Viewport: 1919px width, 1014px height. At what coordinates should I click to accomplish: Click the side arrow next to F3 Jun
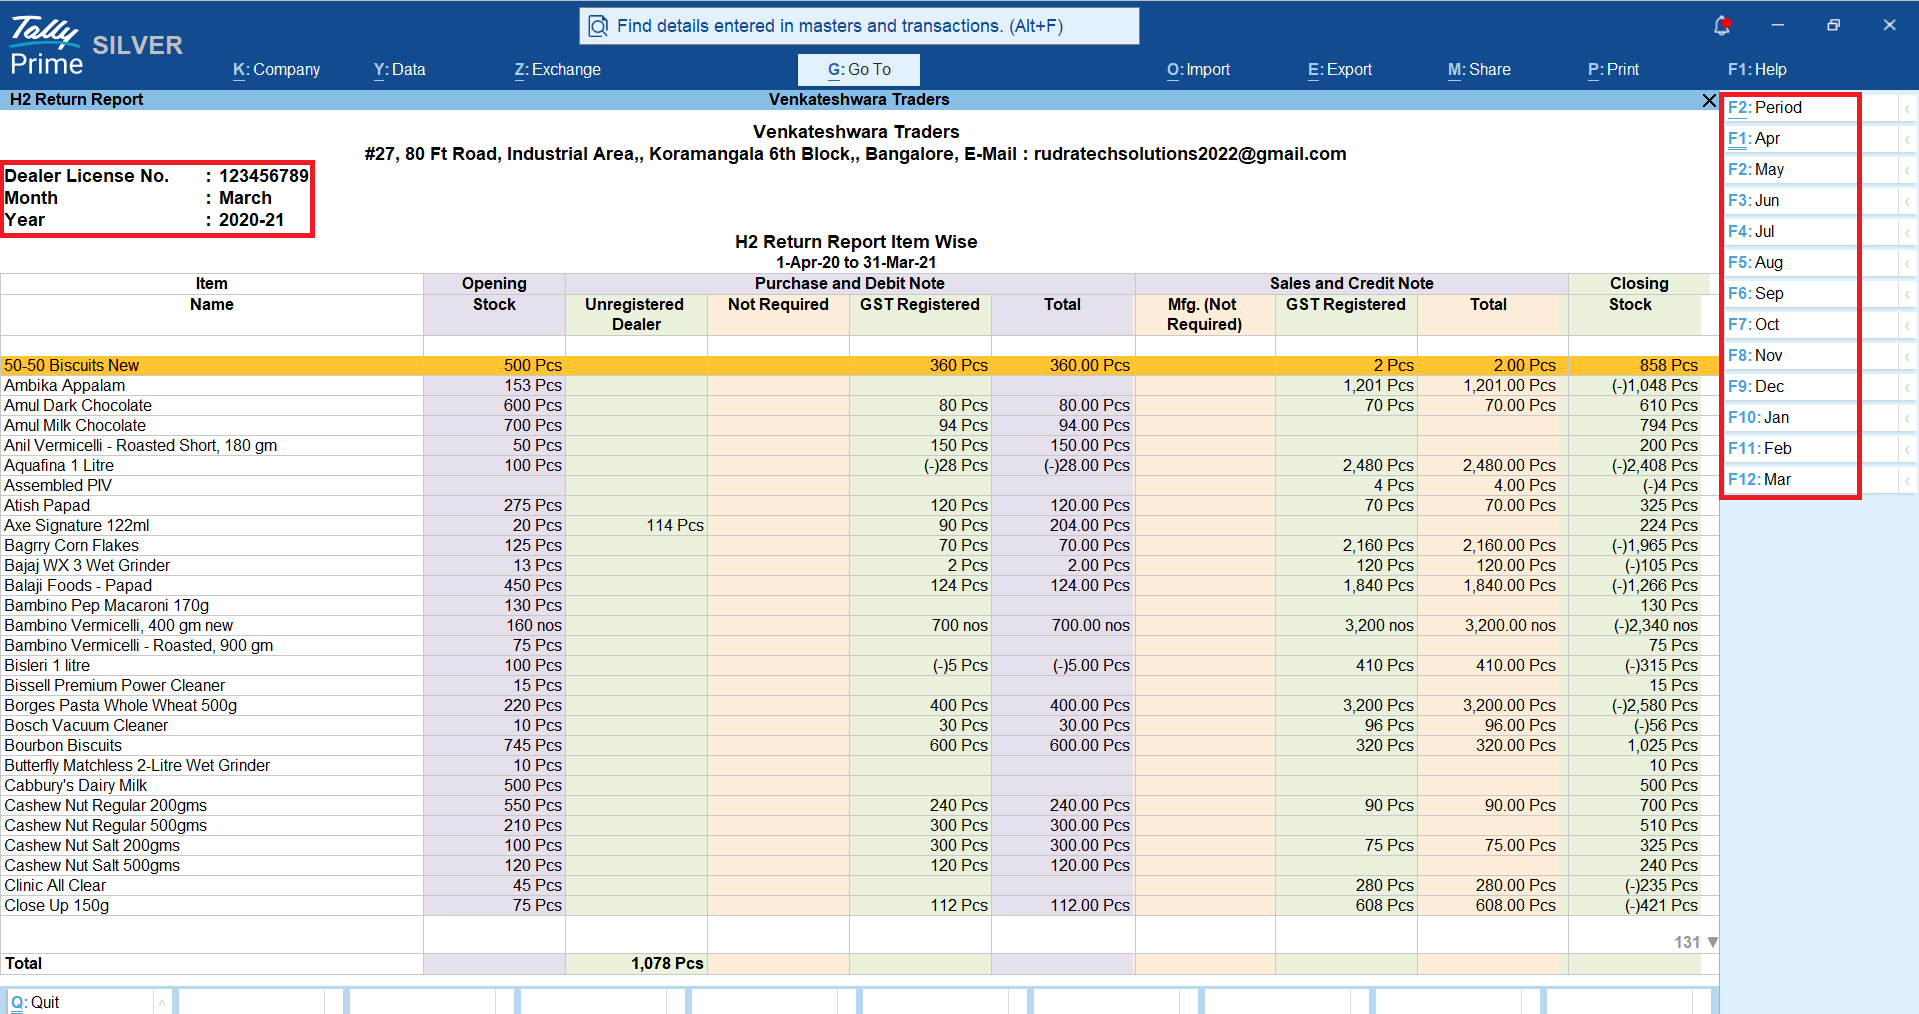[1907, 201]
